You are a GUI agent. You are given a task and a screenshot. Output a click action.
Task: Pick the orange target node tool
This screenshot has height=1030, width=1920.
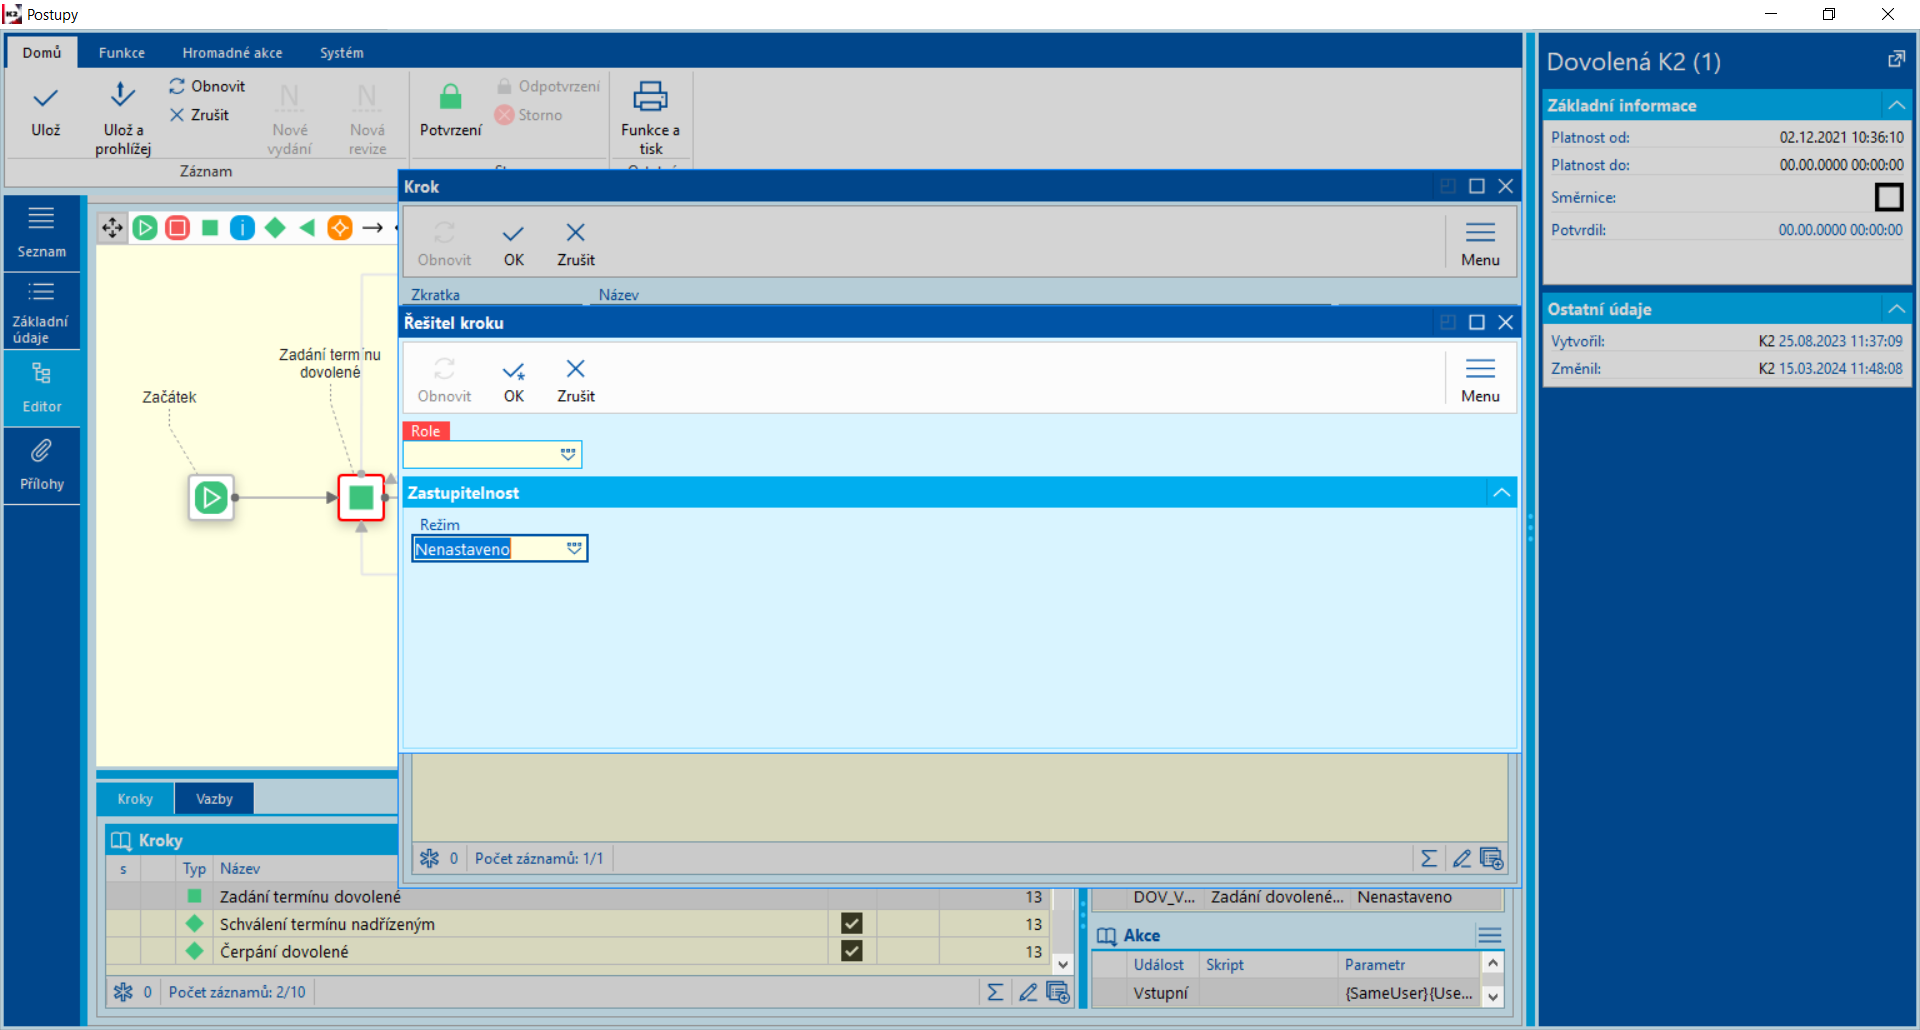[340, 228]
